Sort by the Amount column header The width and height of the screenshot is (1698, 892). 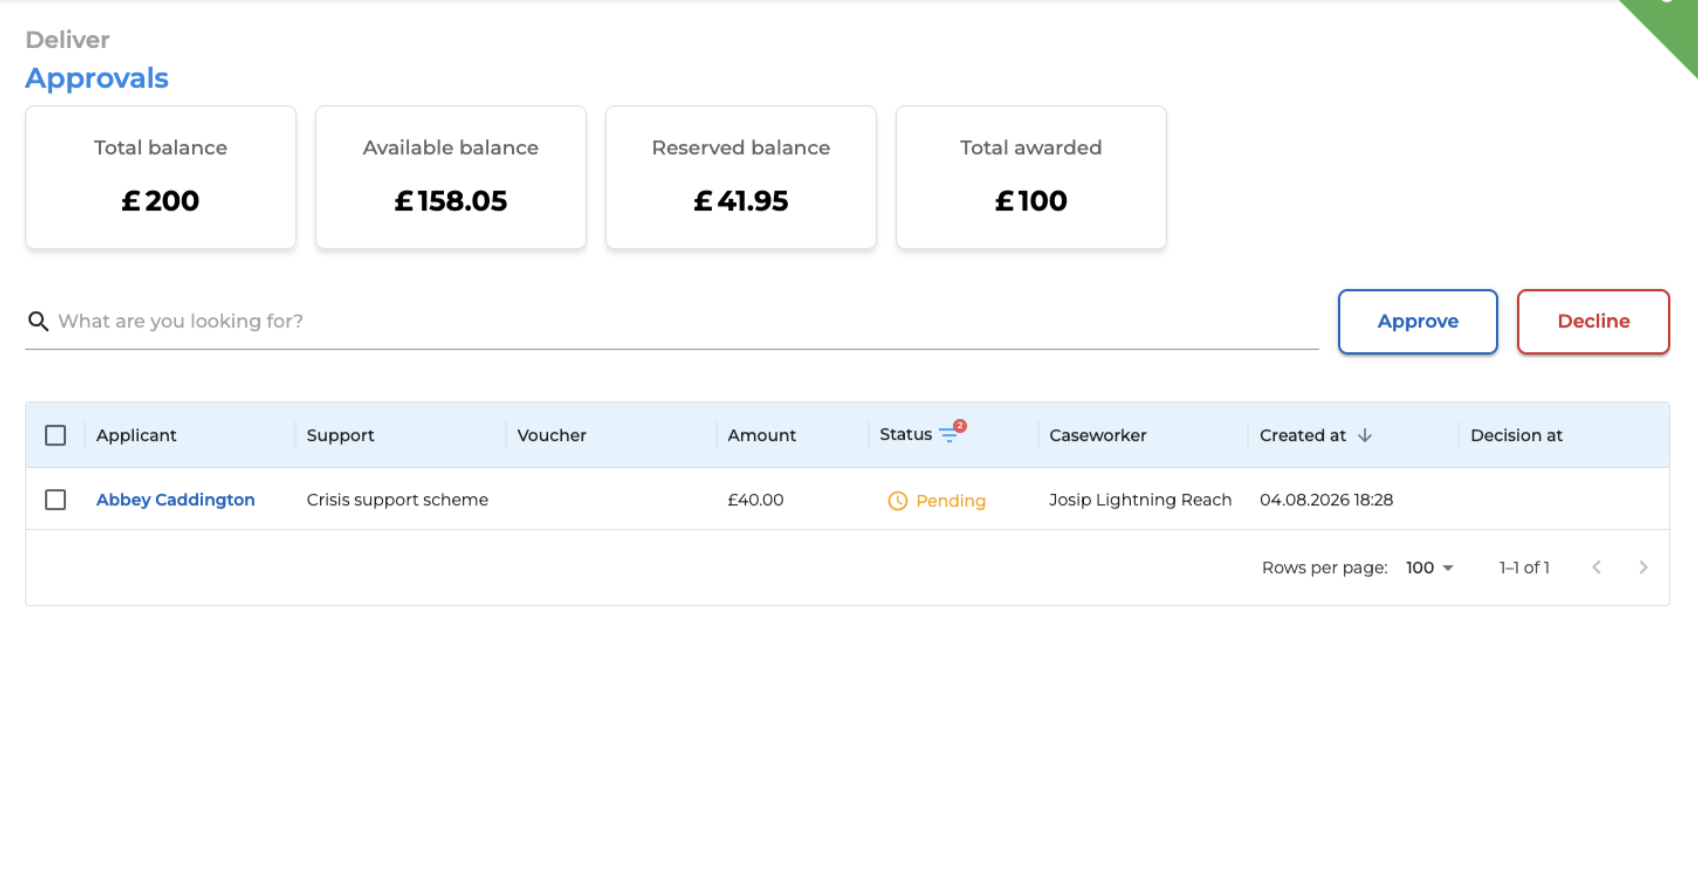tap(762, 435)
